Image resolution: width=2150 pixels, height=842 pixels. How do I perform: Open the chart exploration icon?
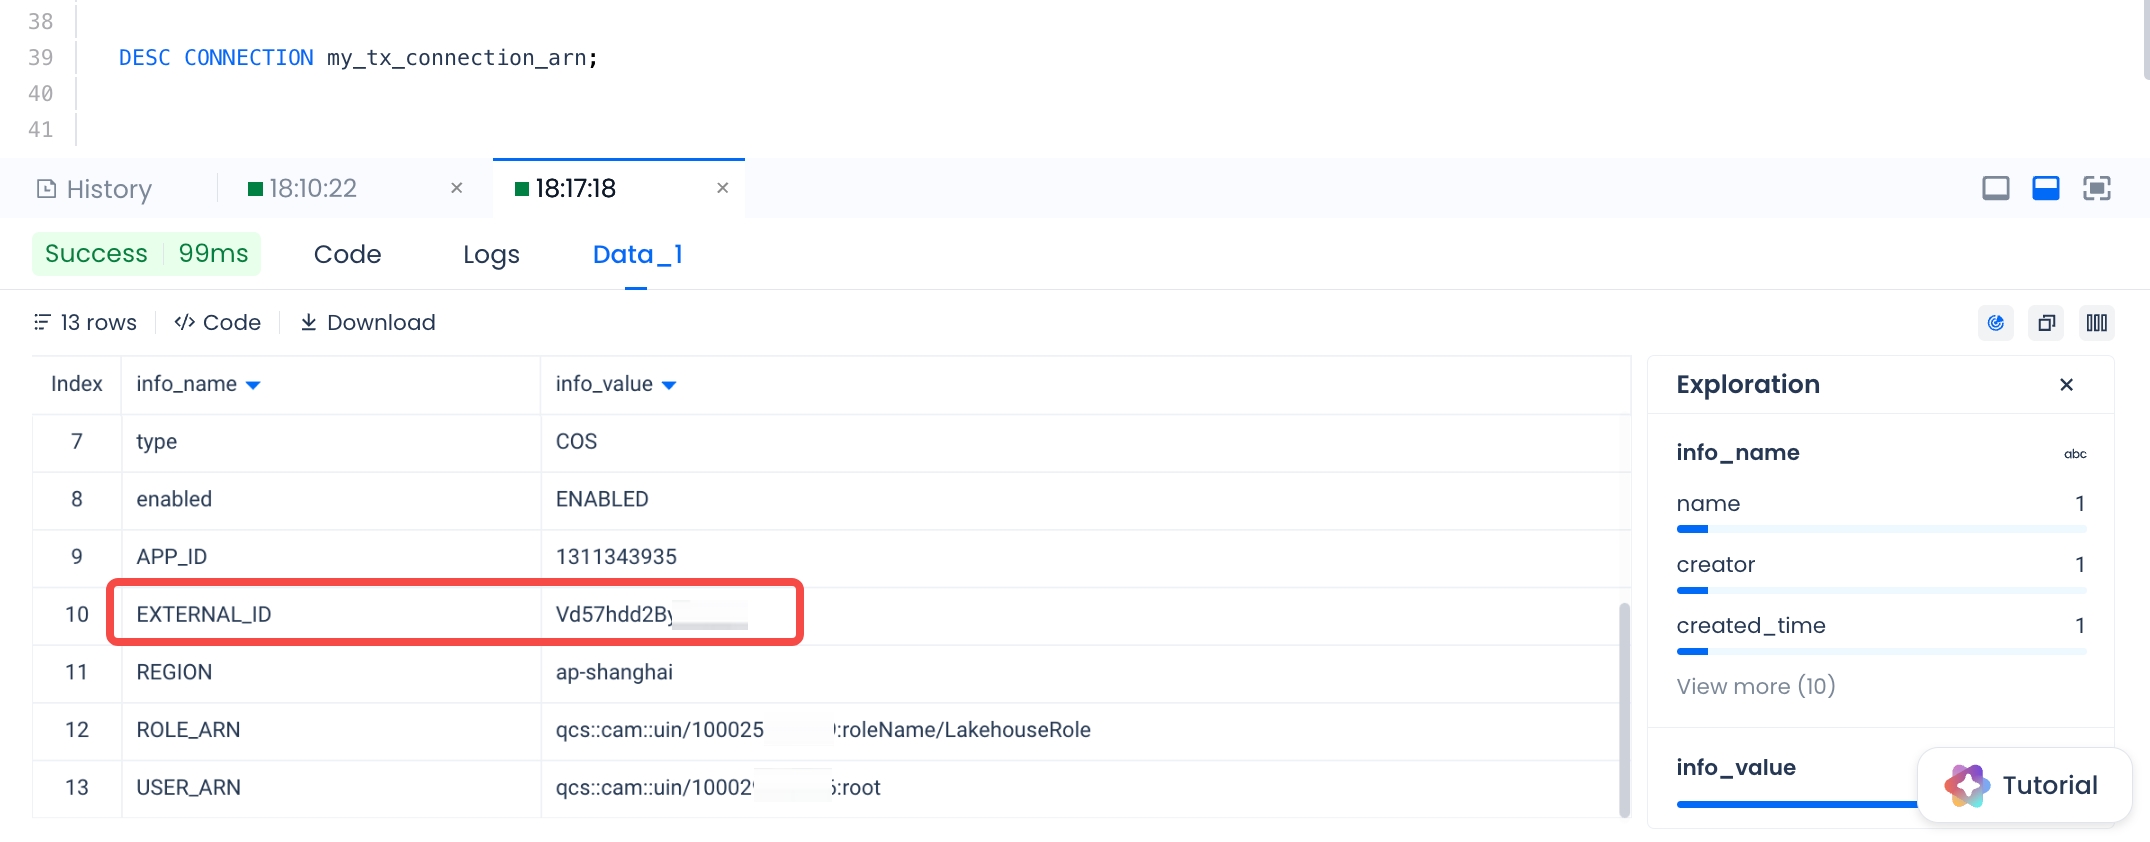coord(1995,323)
